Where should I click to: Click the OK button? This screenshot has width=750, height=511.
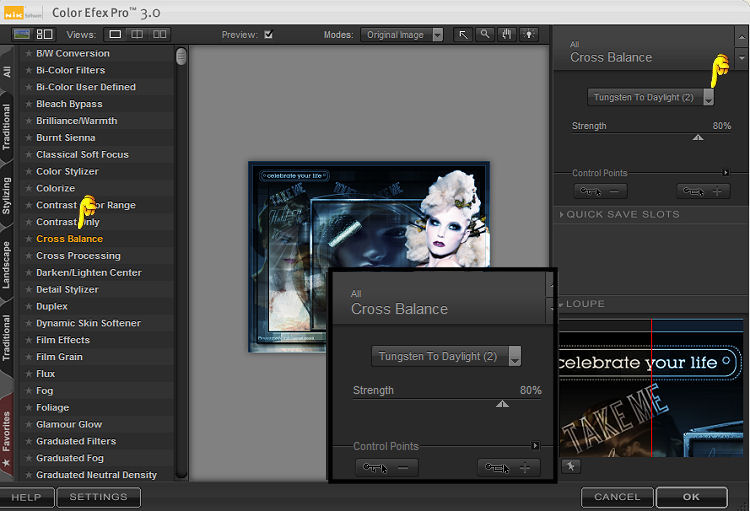pyautogui.click(x=691, y=496)
